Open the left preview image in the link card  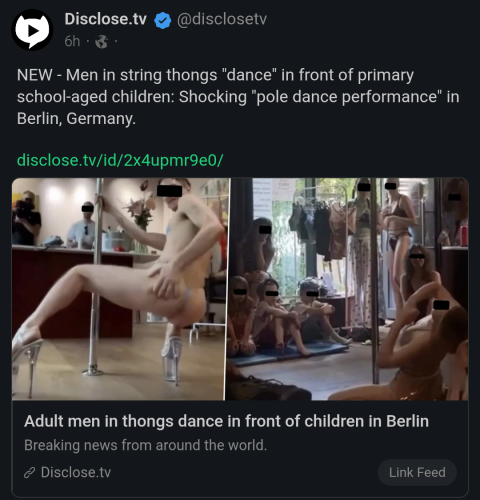pyautogui.click(x=118, y=289)
